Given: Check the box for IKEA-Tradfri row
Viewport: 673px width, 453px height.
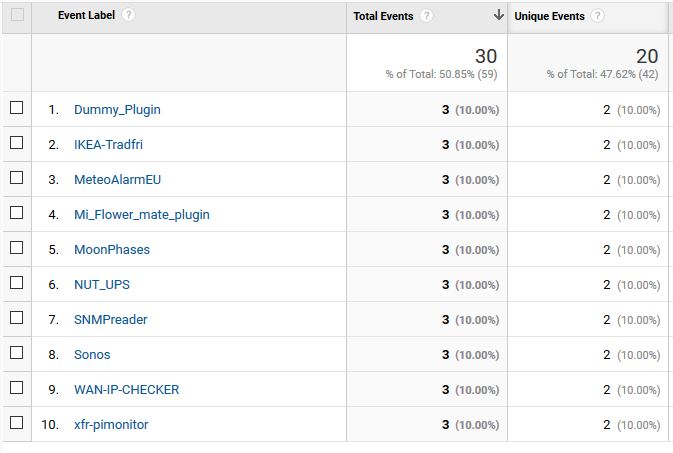Looking at the screenshot, I should [16, 143].
